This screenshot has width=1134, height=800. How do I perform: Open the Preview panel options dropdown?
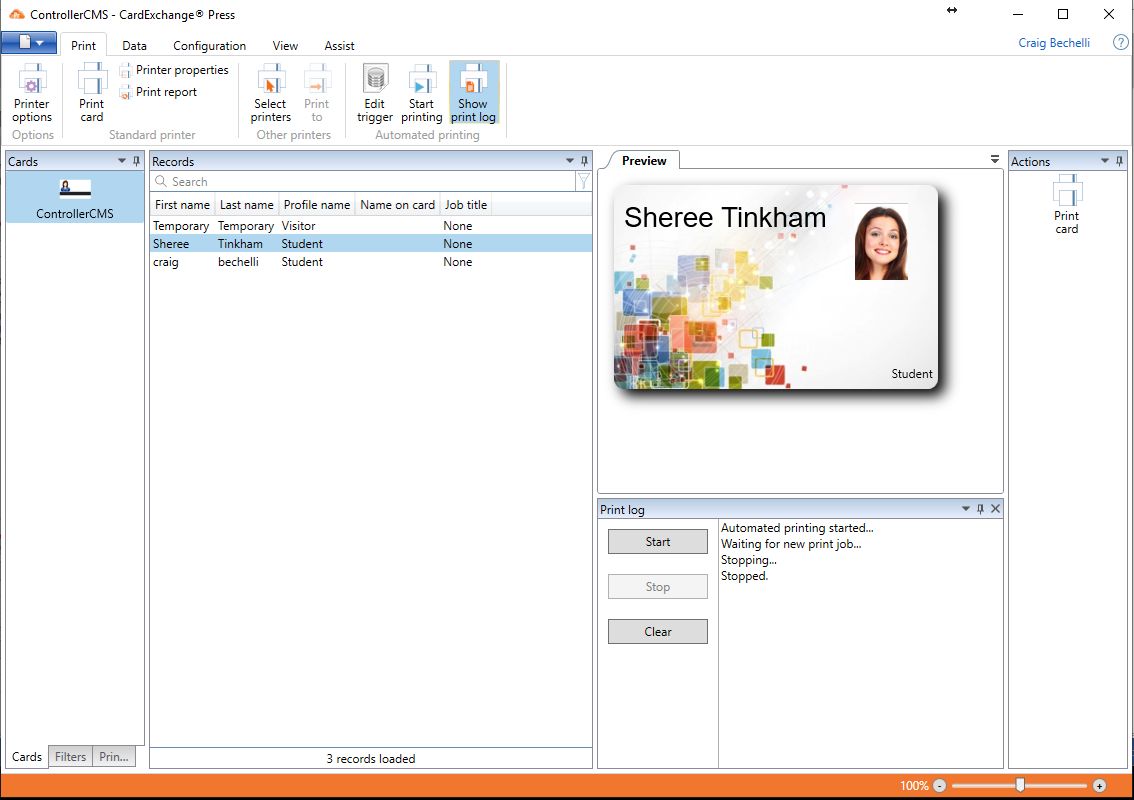click(x=995, y=159)
